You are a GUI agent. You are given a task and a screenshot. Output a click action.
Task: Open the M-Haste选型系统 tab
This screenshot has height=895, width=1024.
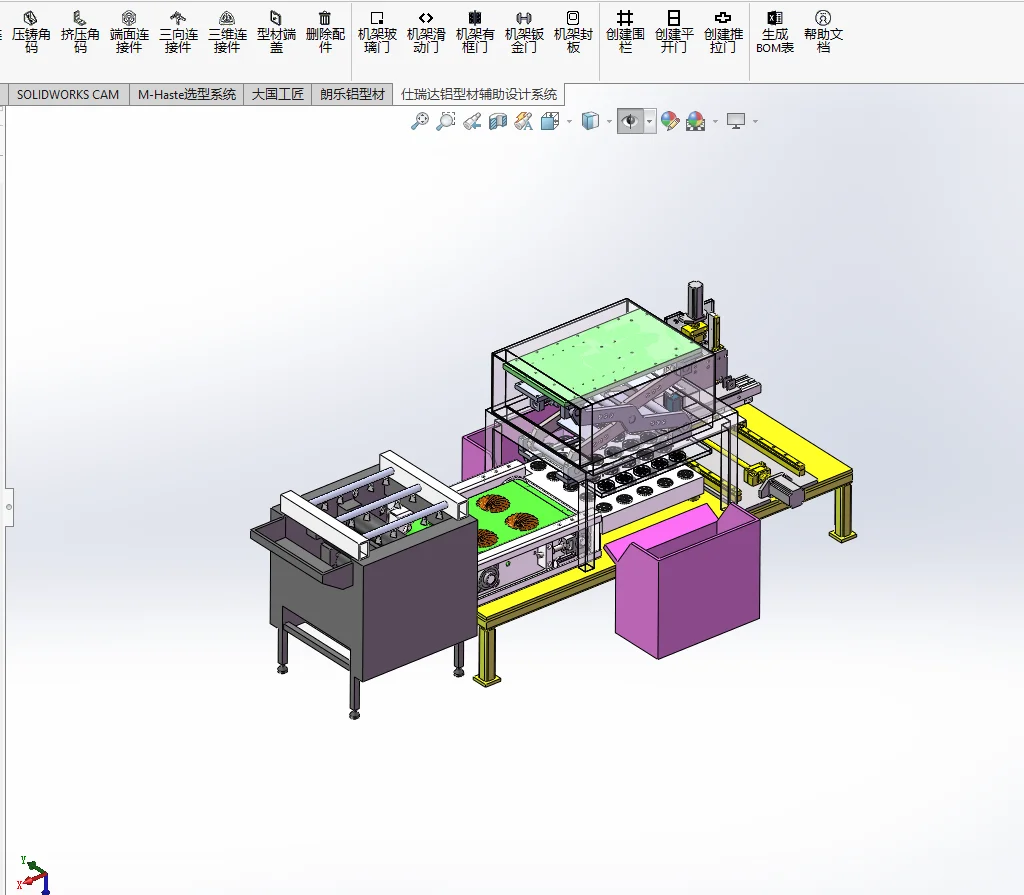coord(187,95)
